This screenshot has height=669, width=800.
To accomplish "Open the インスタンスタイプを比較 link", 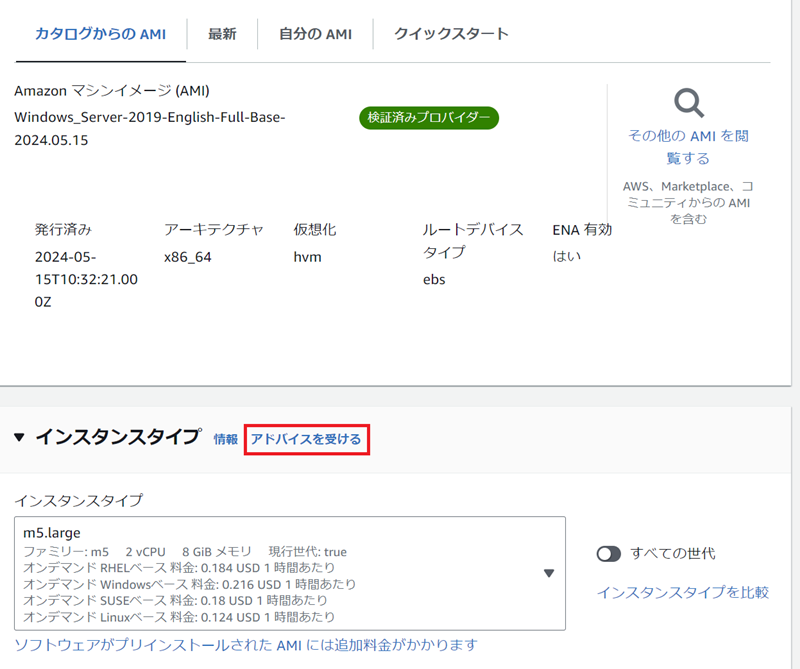I will [683, 592].
